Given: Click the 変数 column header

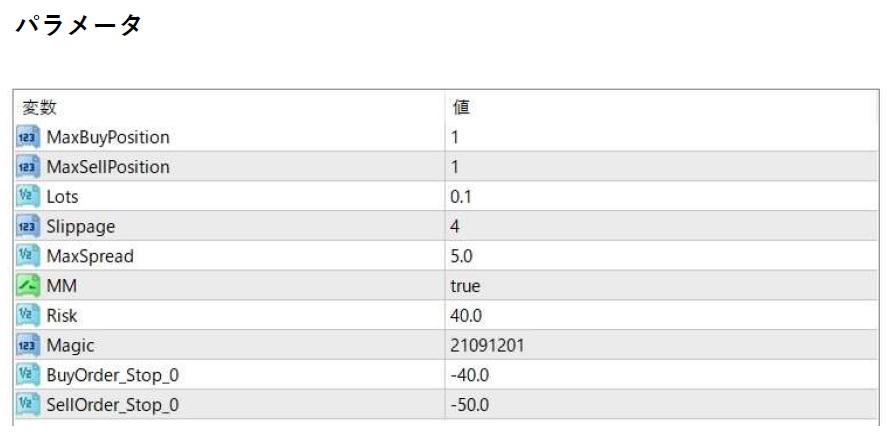Looking at the screenshot, I should click(x=40, y=107).
